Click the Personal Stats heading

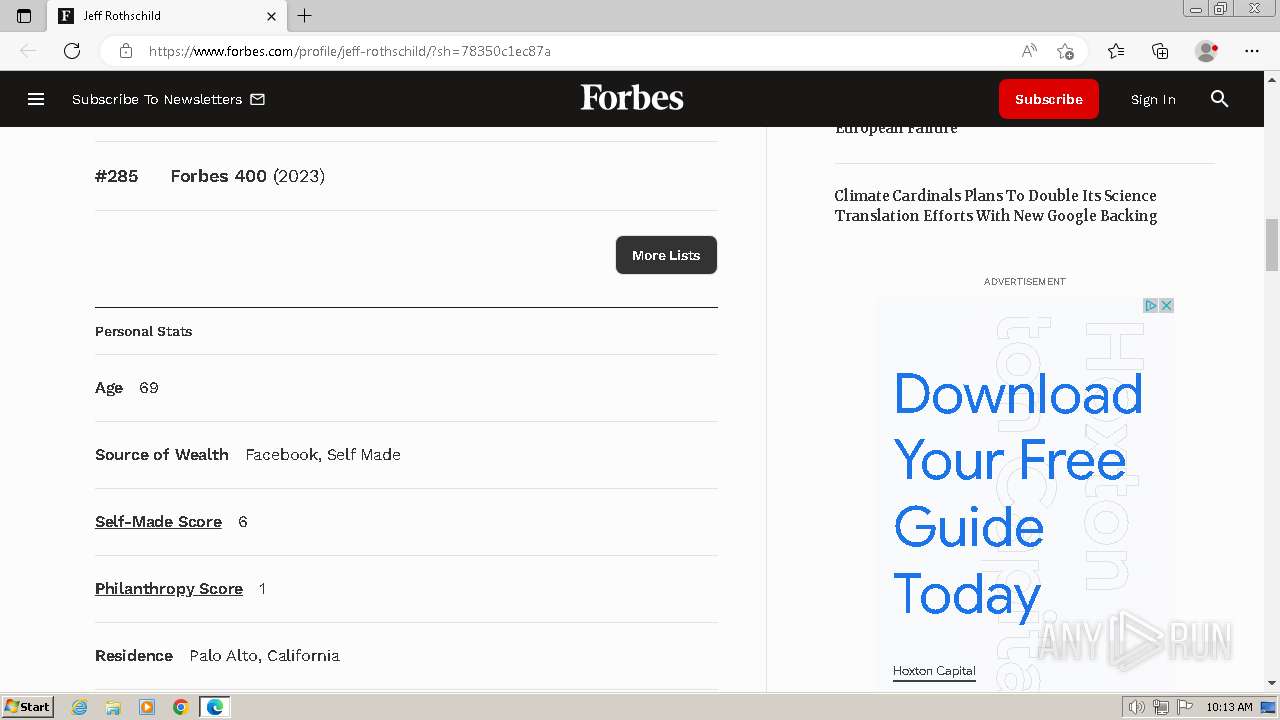point(143,331)
